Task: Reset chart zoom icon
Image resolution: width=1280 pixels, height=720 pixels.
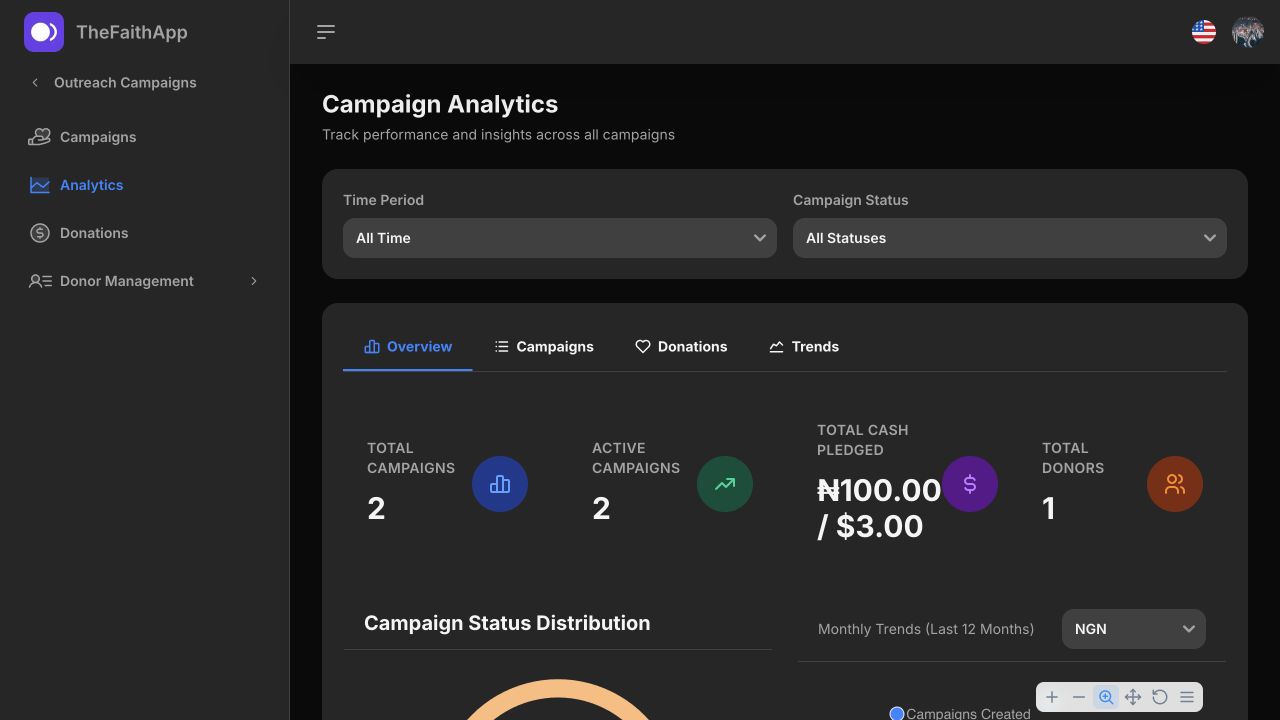Action: point(1160,697)
